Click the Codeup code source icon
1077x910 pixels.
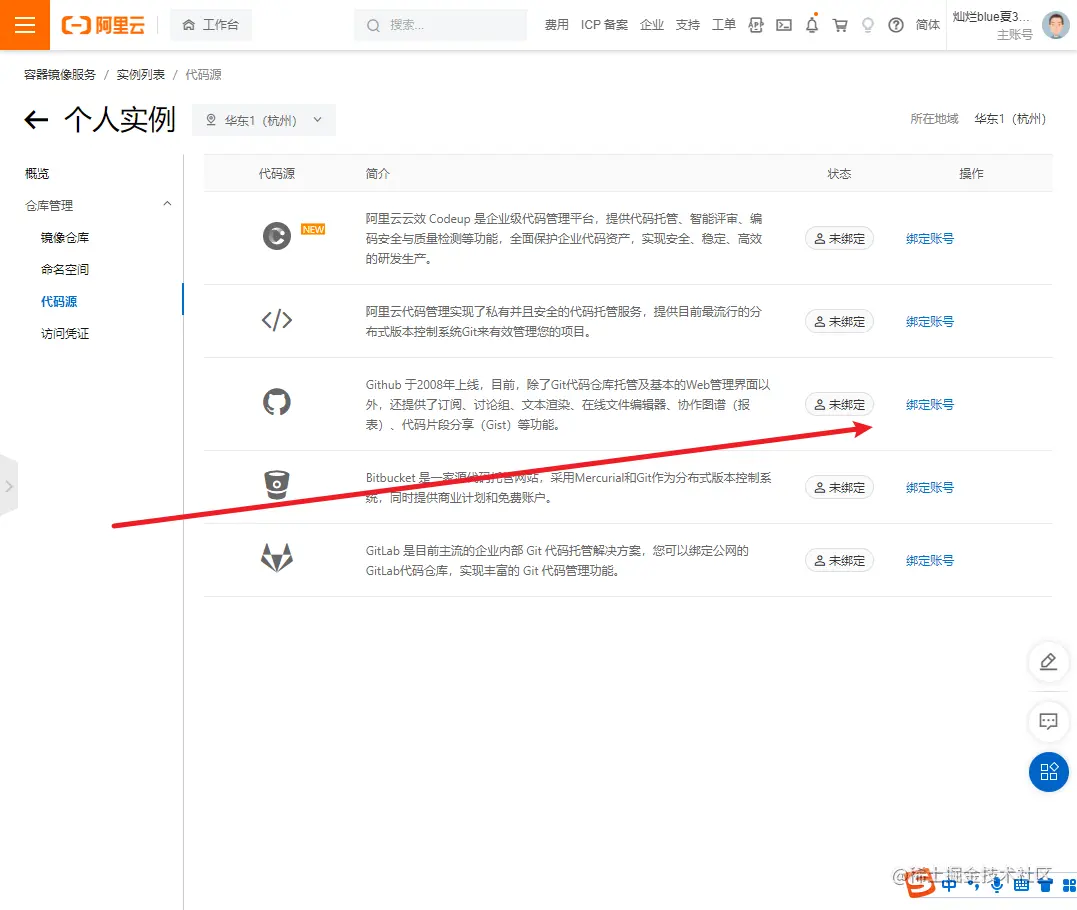point(277,236)
